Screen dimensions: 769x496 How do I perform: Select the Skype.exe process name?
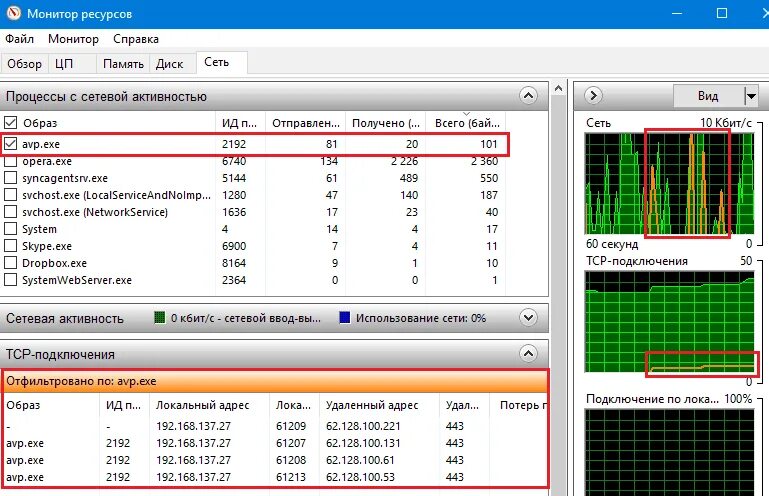point(47,246)
